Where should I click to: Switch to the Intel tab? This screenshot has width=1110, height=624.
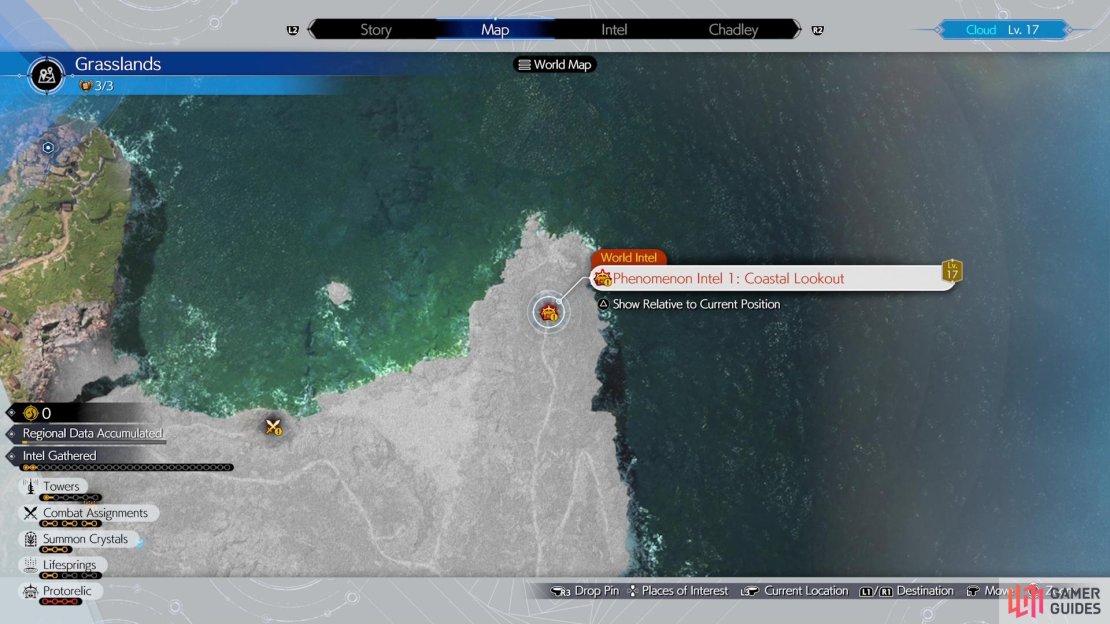tap(614, 30)
